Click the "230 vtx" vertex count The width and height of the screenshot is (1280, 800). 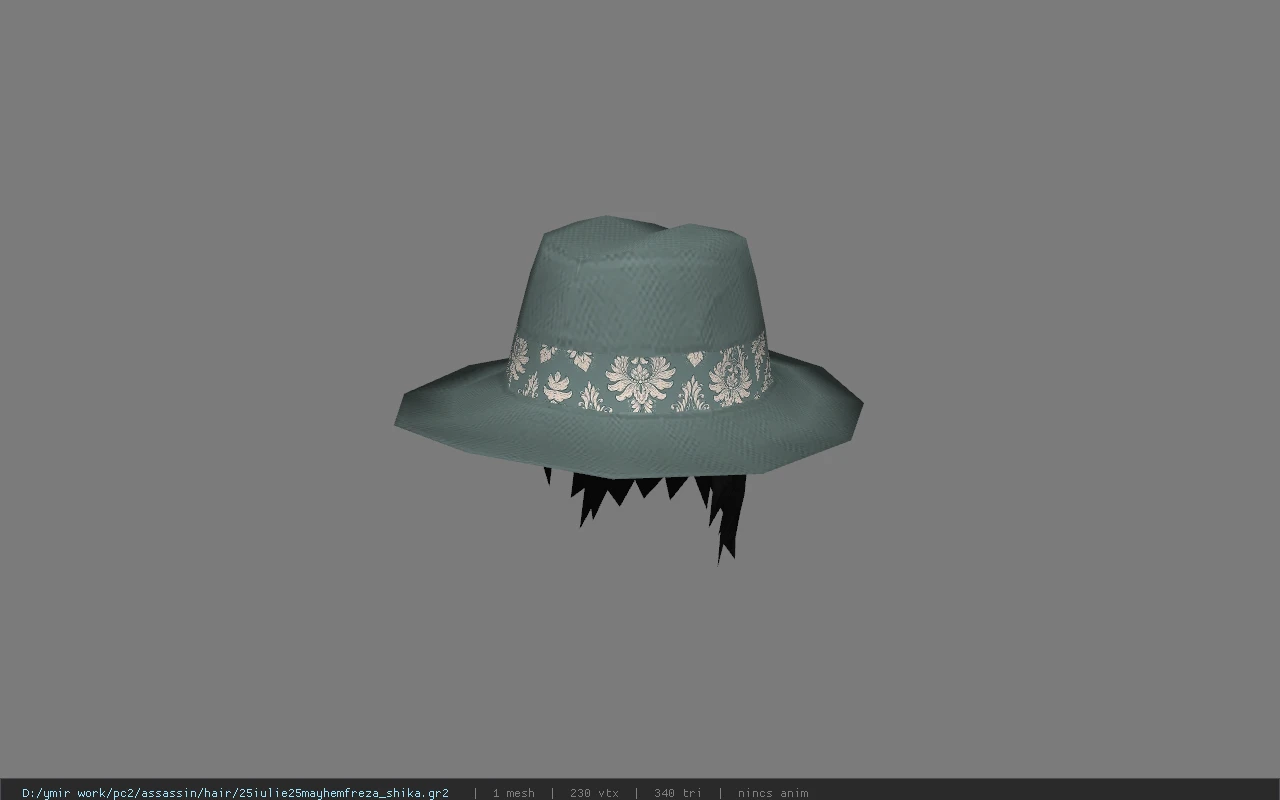click(x=594, y=793)
